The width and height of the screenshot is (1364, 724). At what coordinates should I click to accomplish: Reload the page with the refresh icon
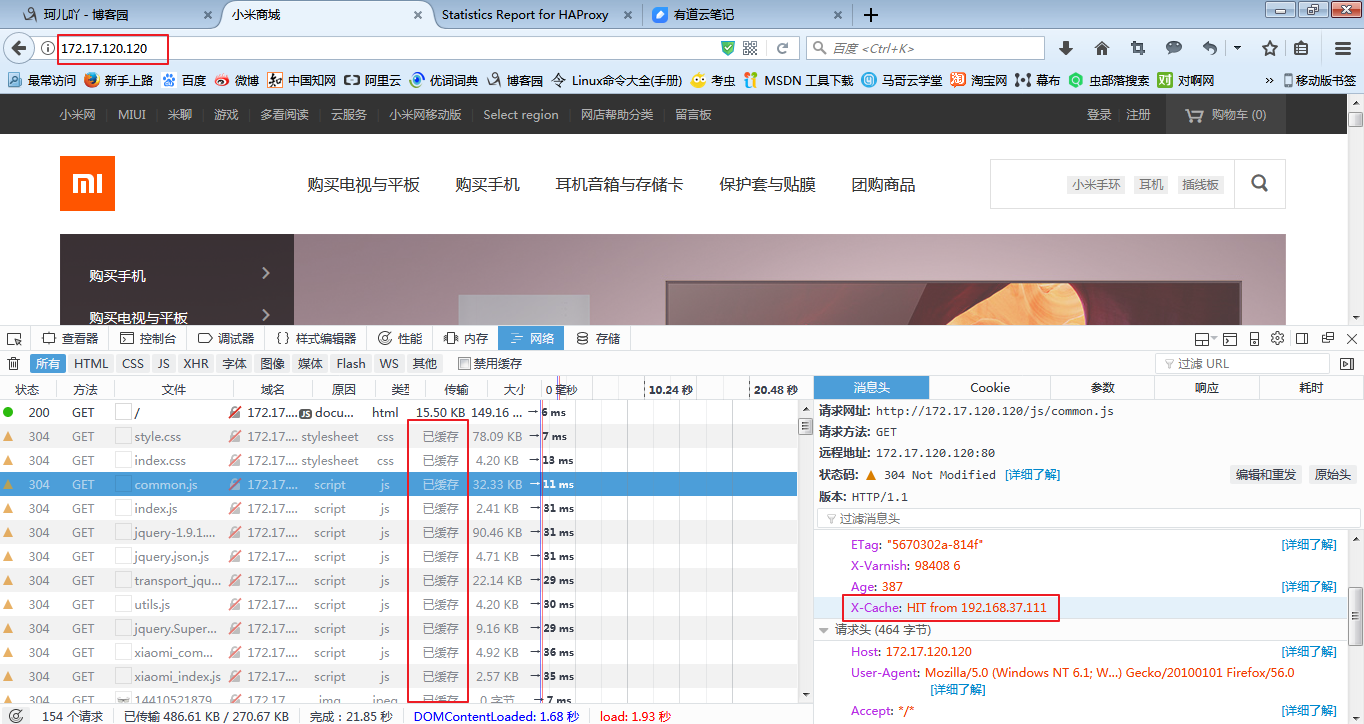click(x=783, y=47)
